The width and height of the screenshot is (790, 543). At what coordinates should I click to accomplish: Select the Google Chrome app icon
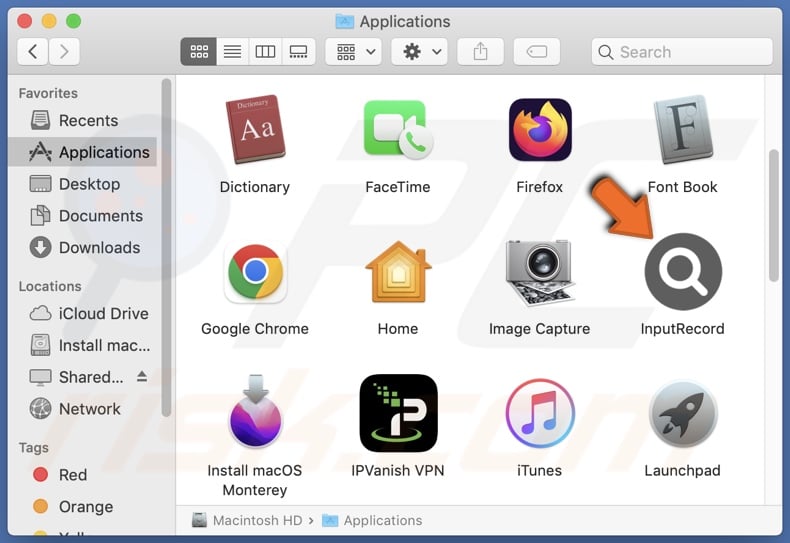[x=255, y=272]
